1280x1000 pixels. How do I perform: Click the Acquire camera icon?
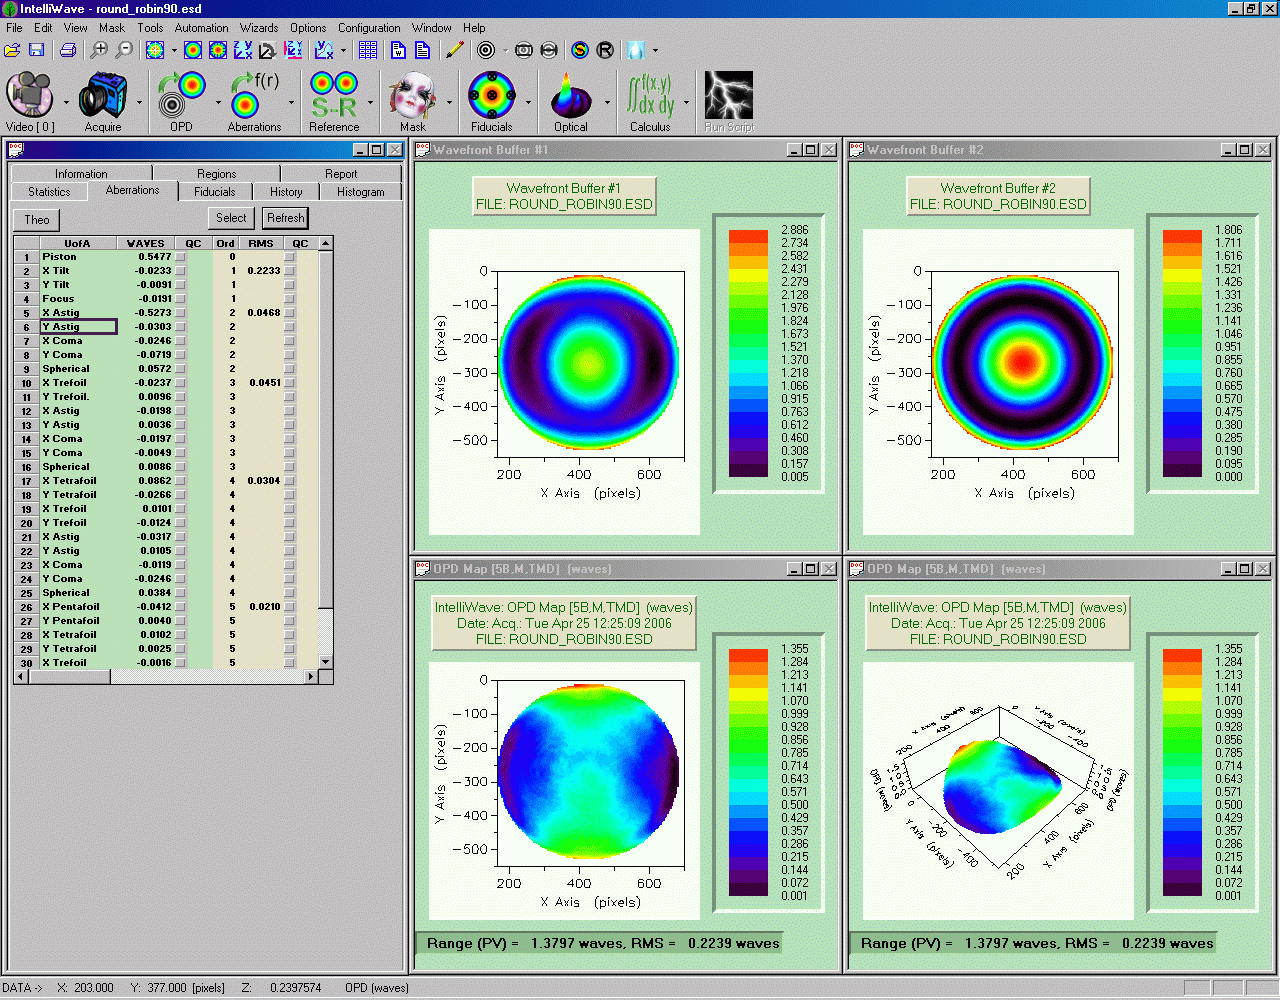tap(102, 98)
